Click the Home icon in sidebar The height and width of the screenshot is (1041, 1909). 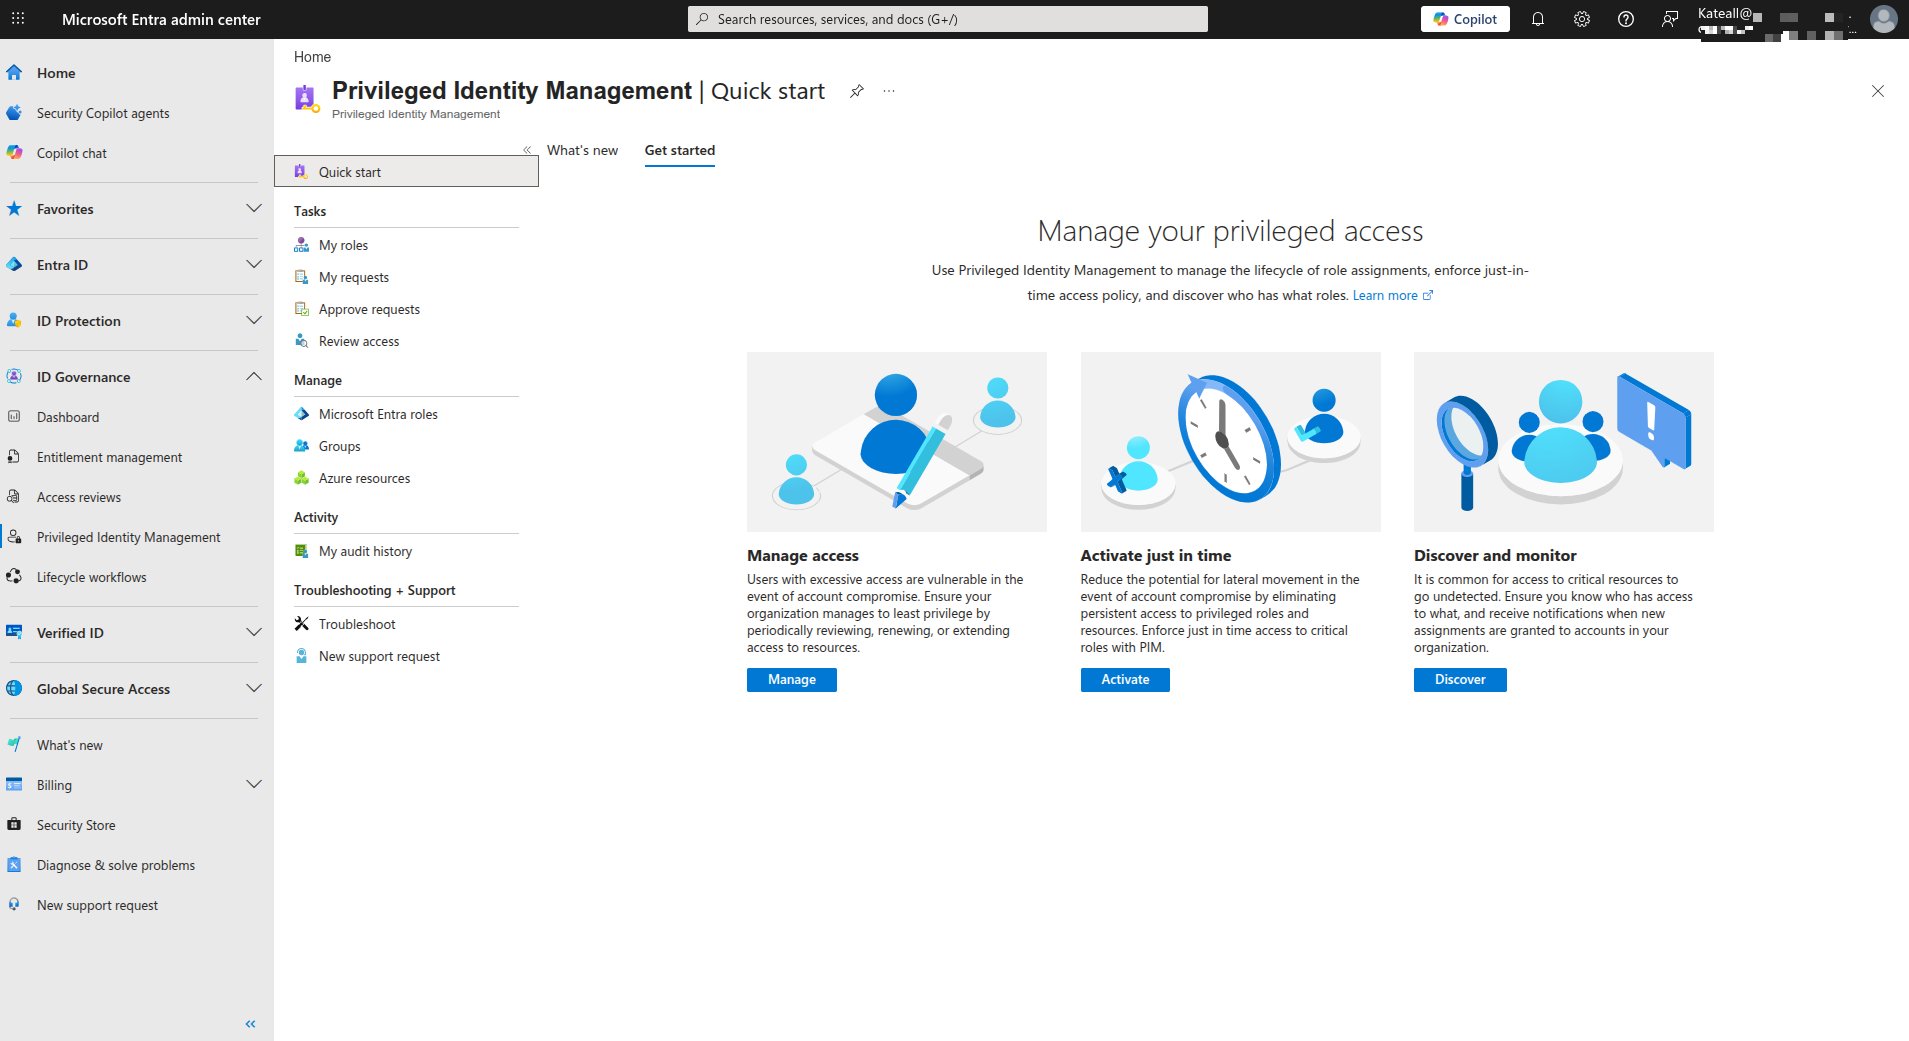coord(14,73)
